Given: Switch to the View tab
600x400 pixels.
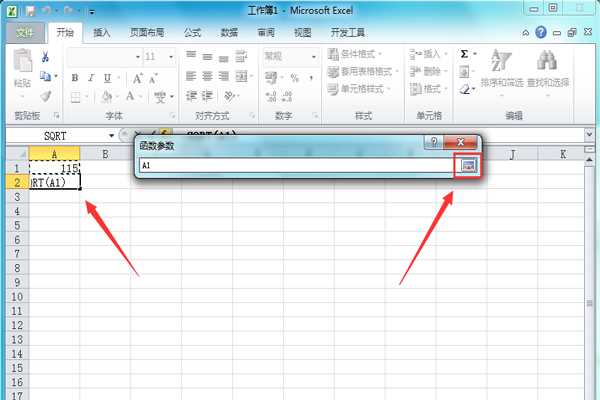Looking at the screenshot, I should click(303, 33).
